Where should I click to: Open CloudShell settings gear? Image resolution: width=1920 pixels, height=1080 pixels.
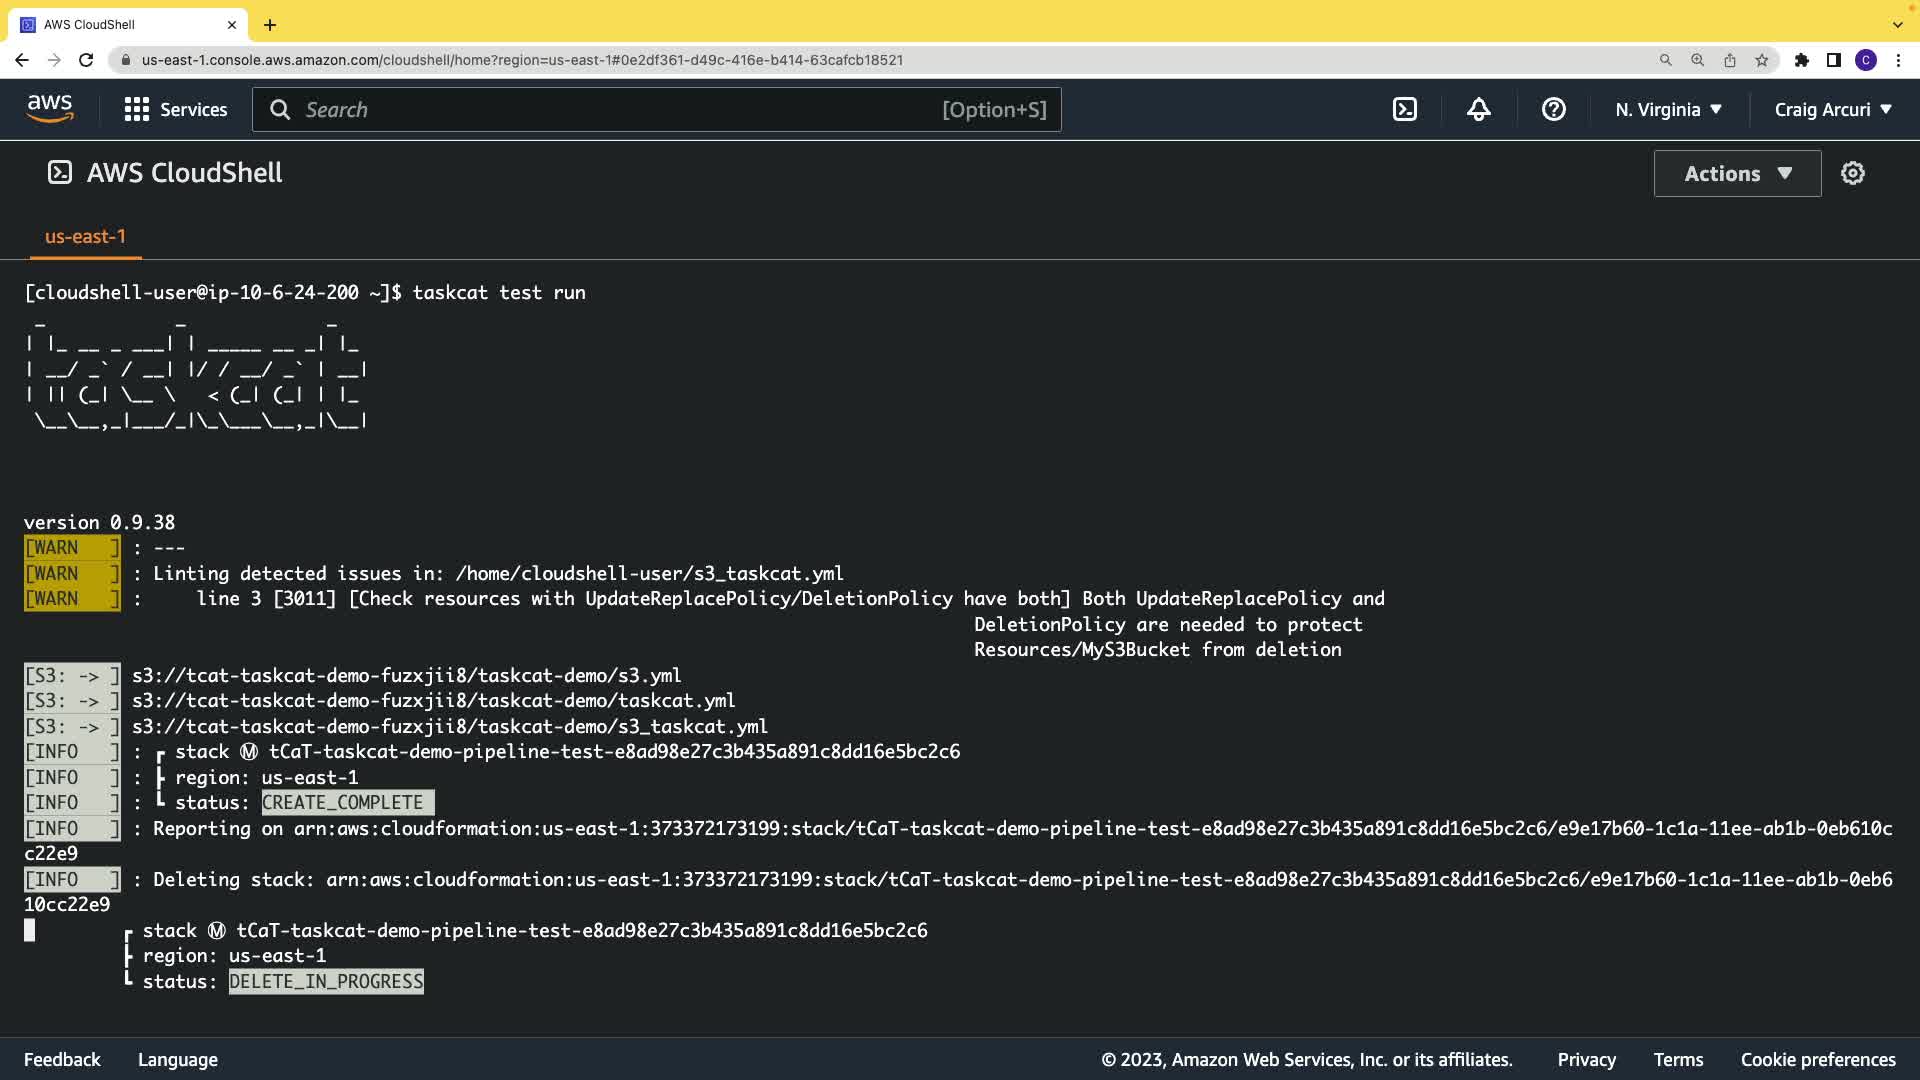(1853, 174)
